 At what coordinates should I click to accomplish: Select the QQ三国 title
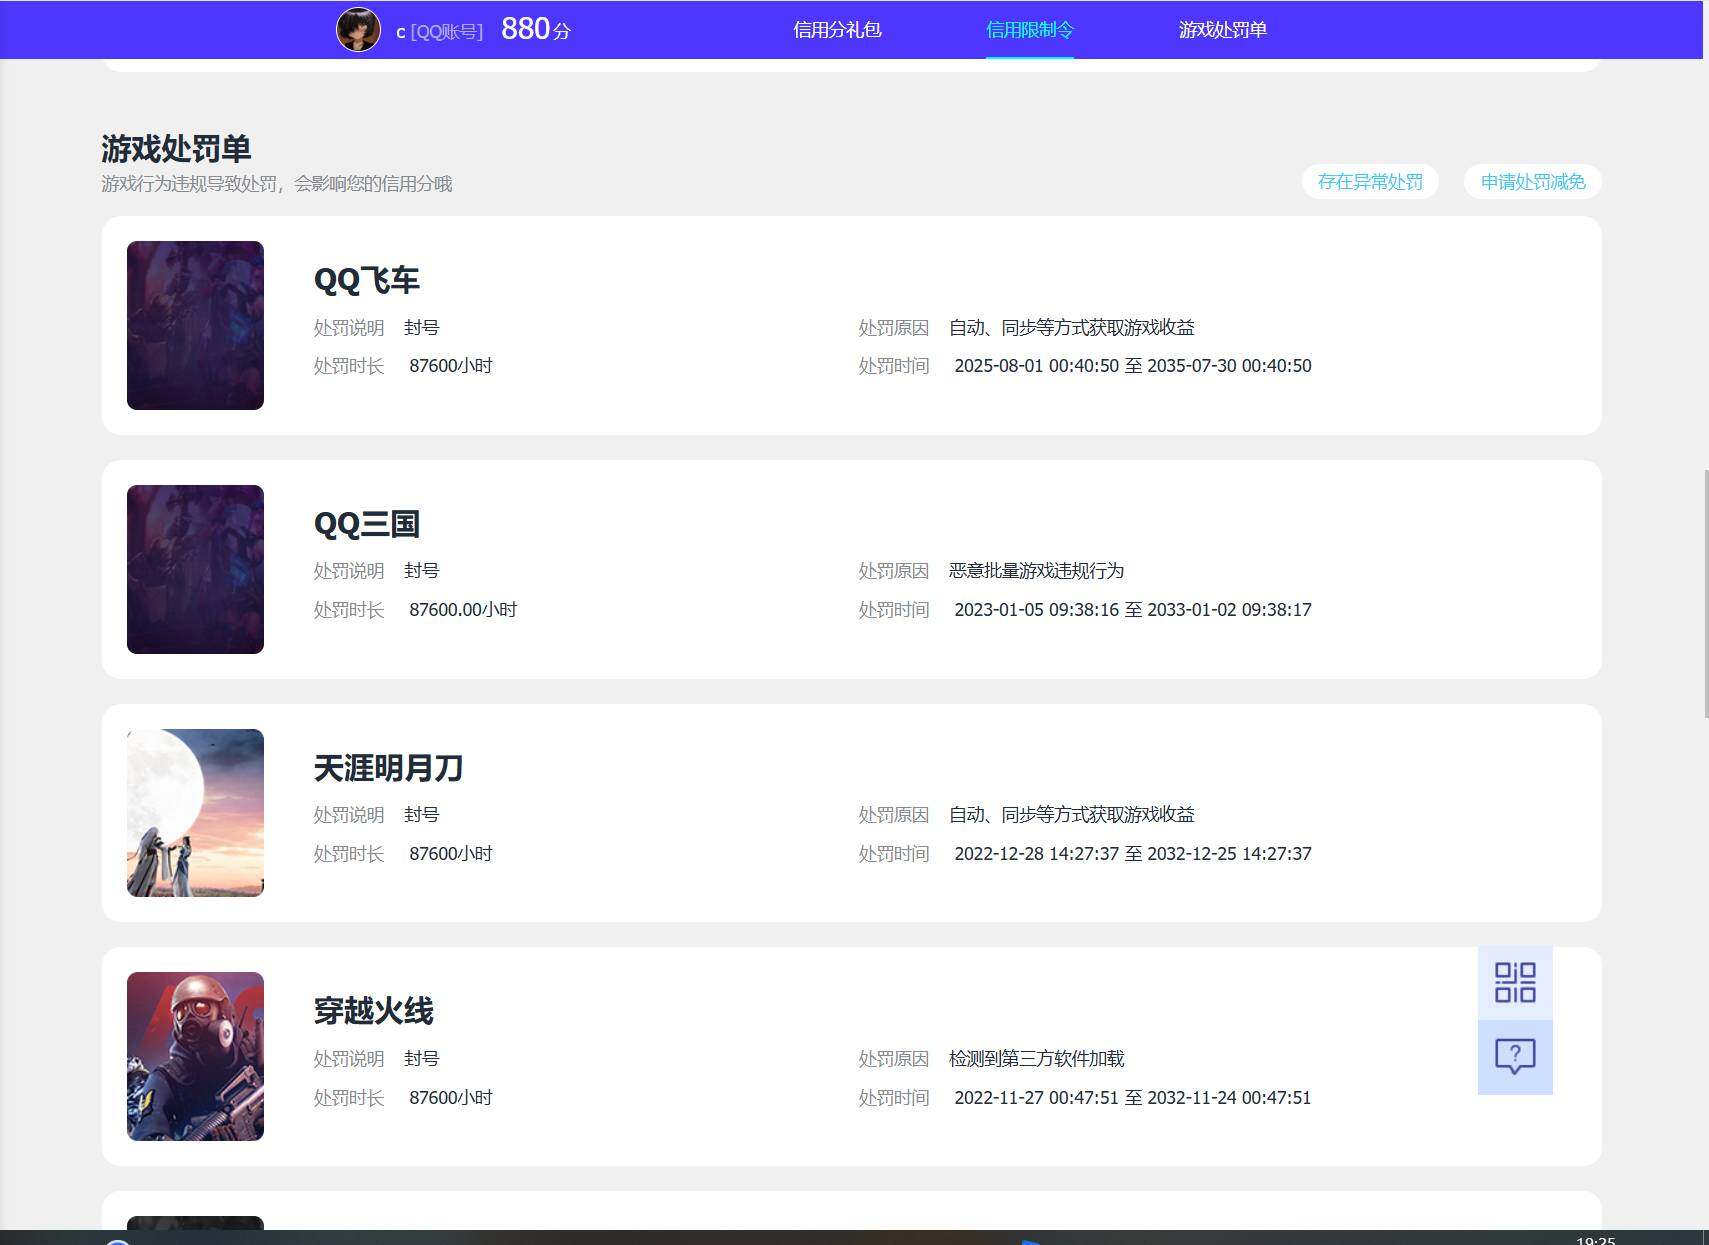(x=367, y=524)
